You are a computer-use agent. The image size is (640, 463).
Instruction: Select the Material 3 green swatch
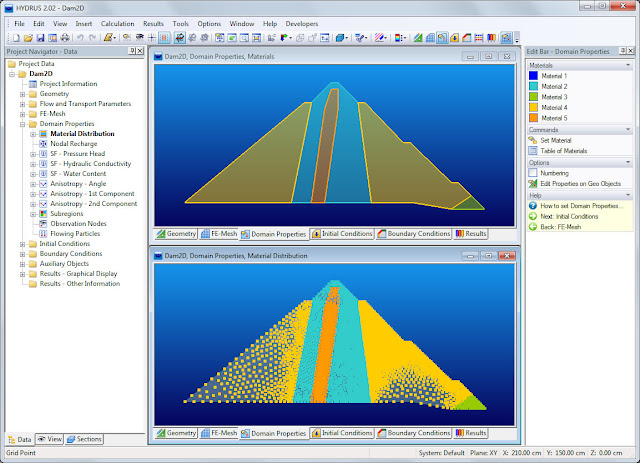pos(533,97)
